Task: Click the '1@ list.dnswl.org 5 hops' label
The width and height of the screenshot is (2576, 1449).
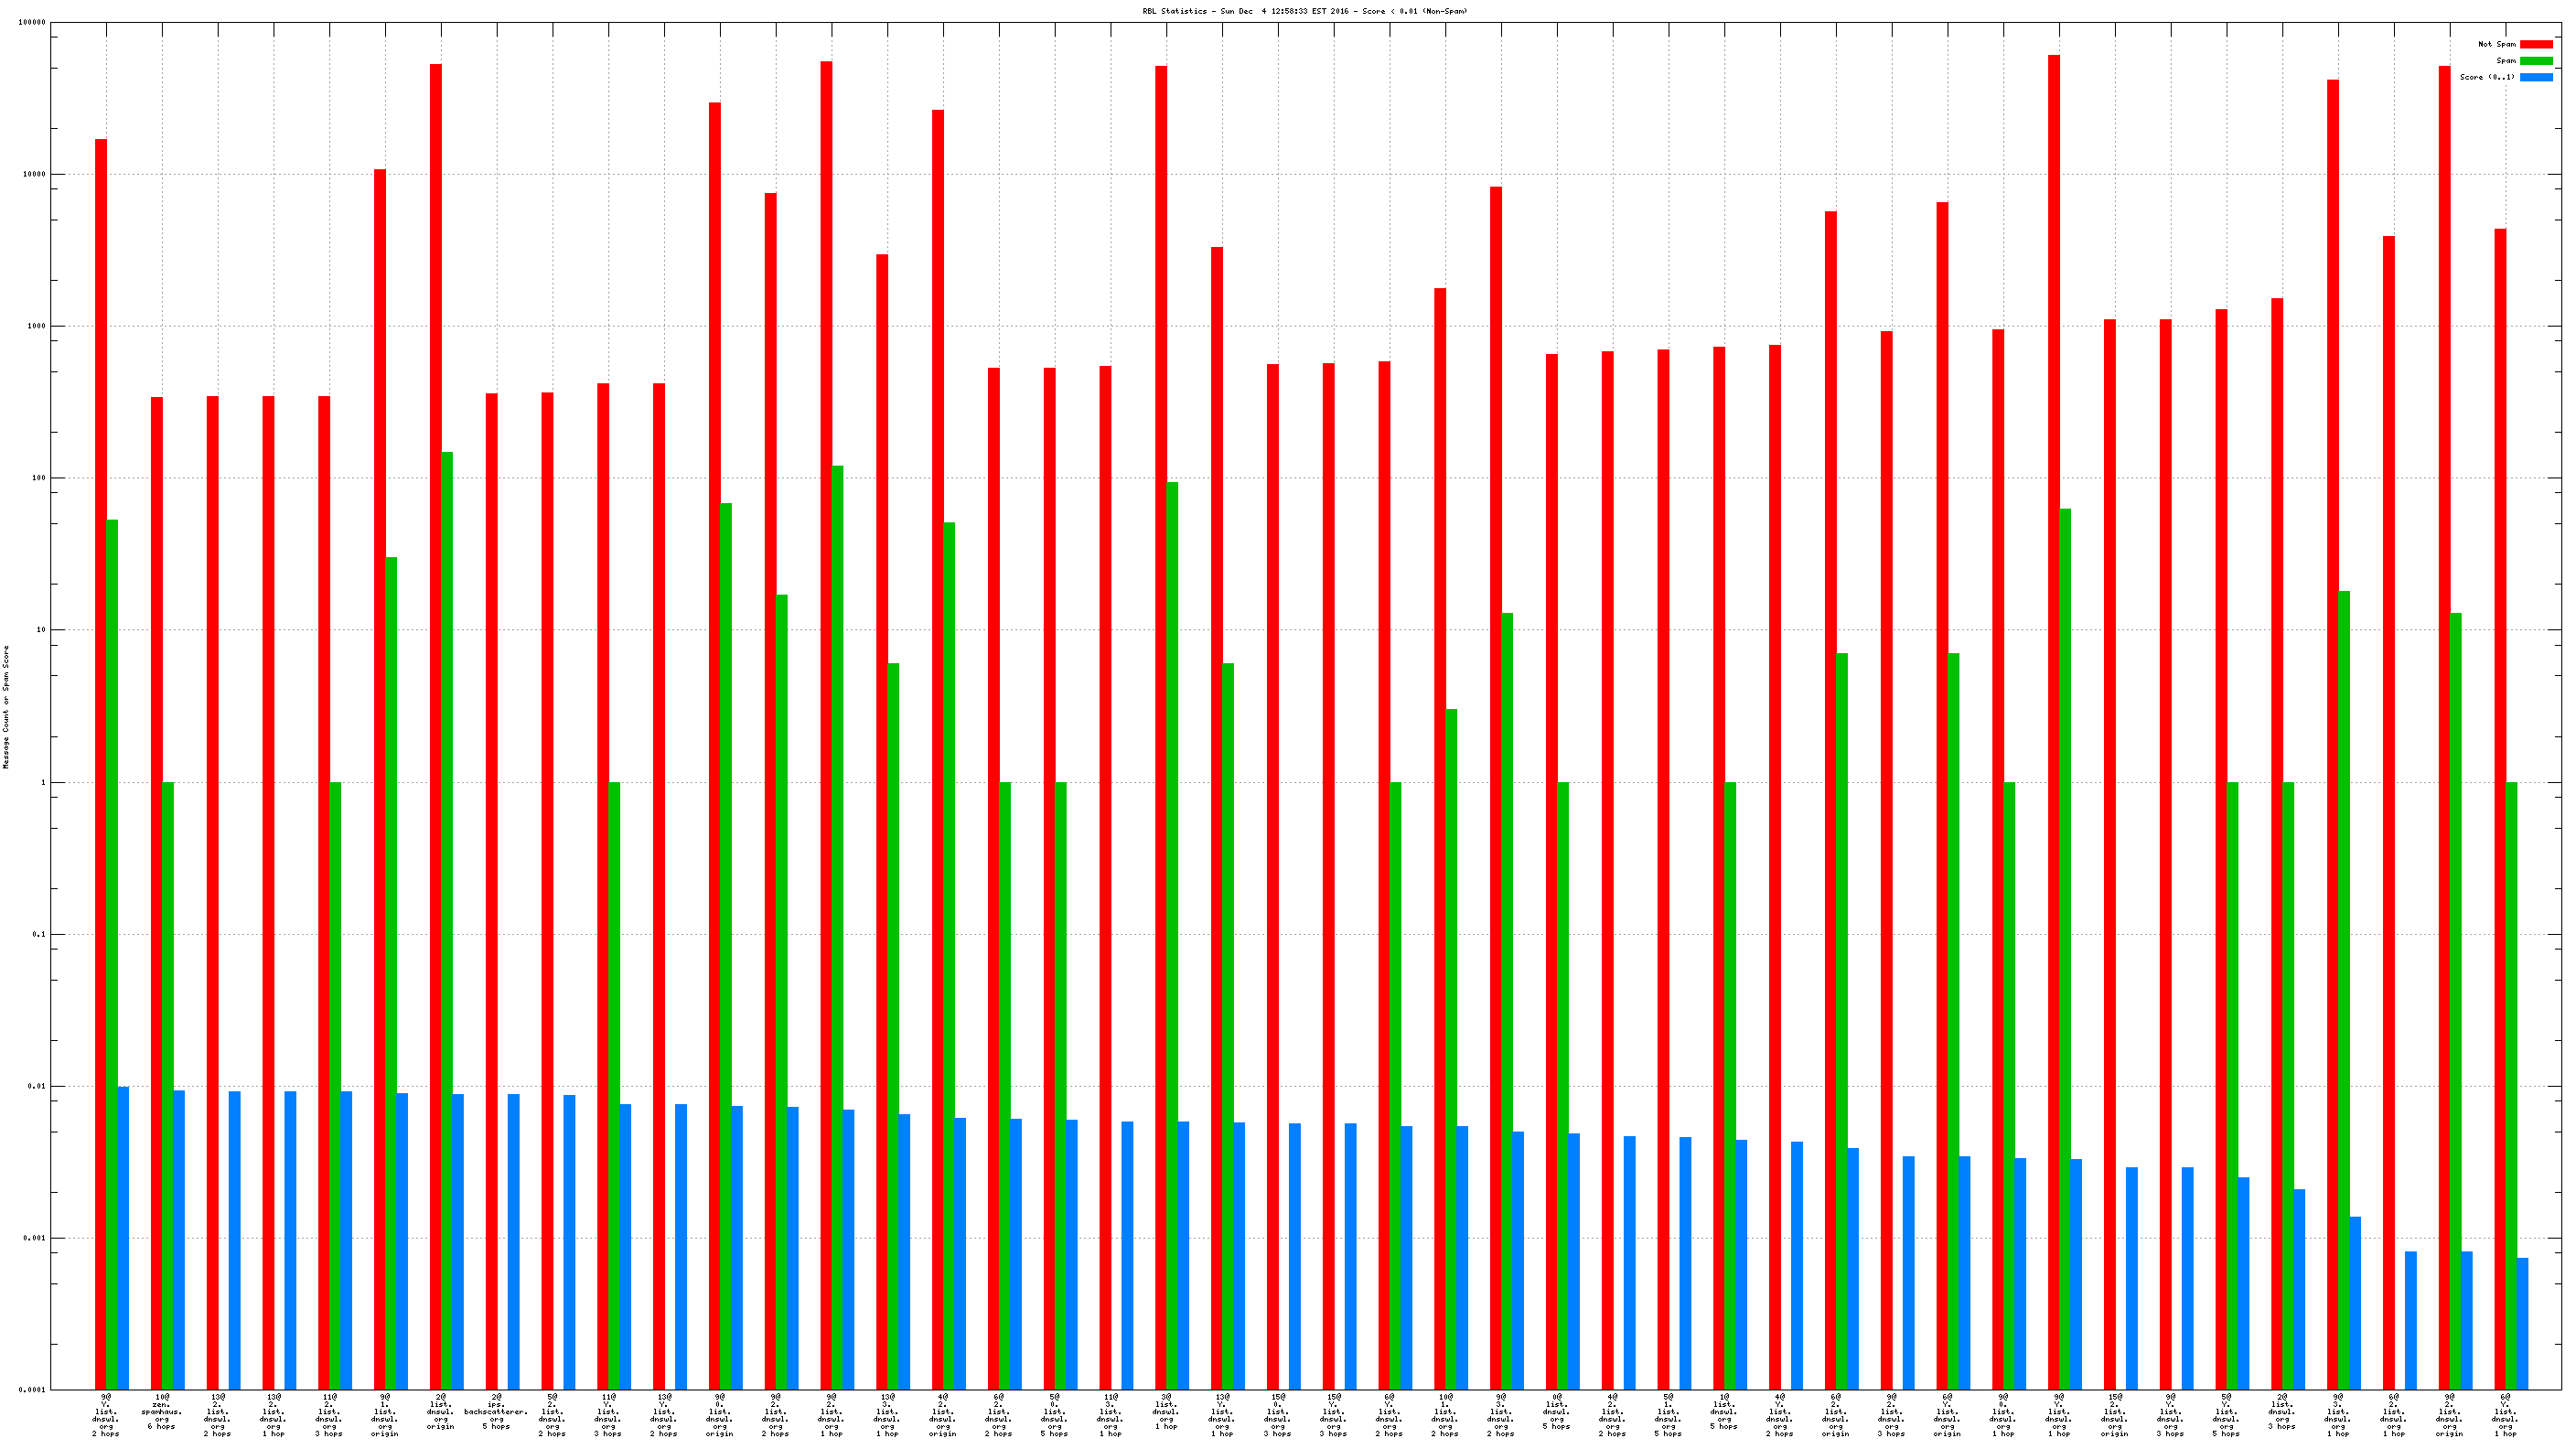Action: point(1723,1411)
